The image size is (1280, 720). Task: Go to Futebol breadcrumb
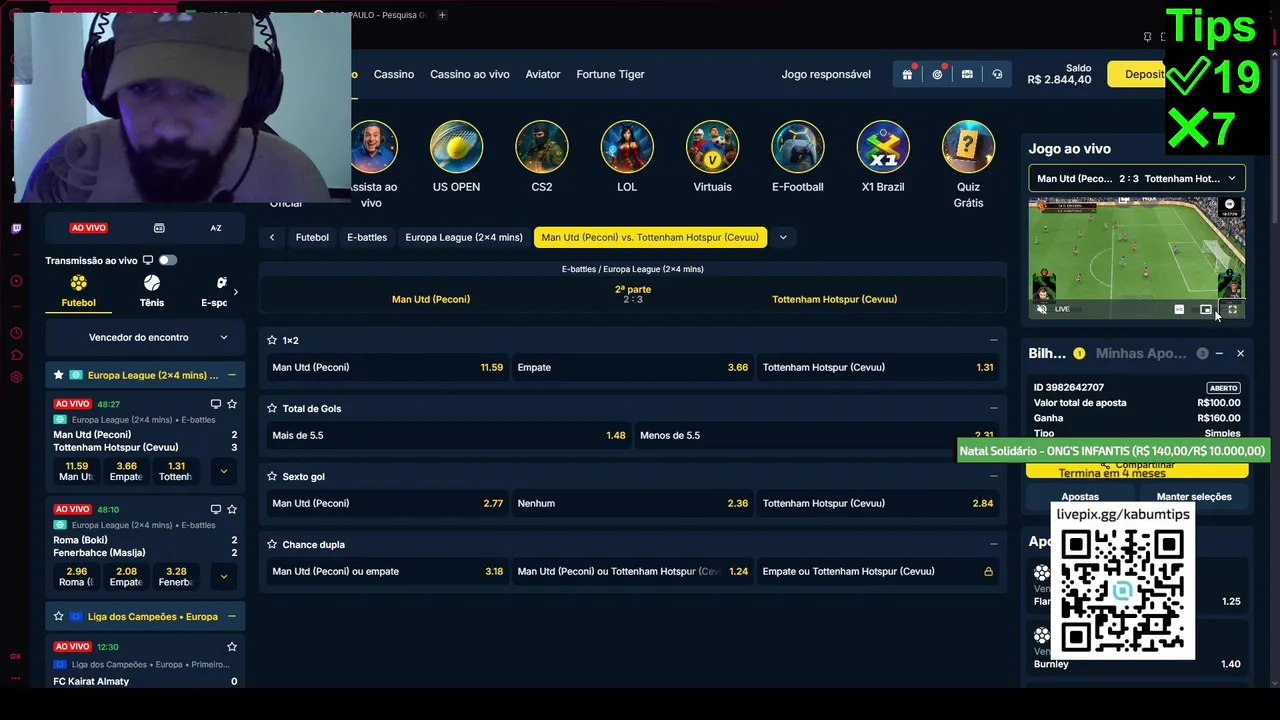312,237
